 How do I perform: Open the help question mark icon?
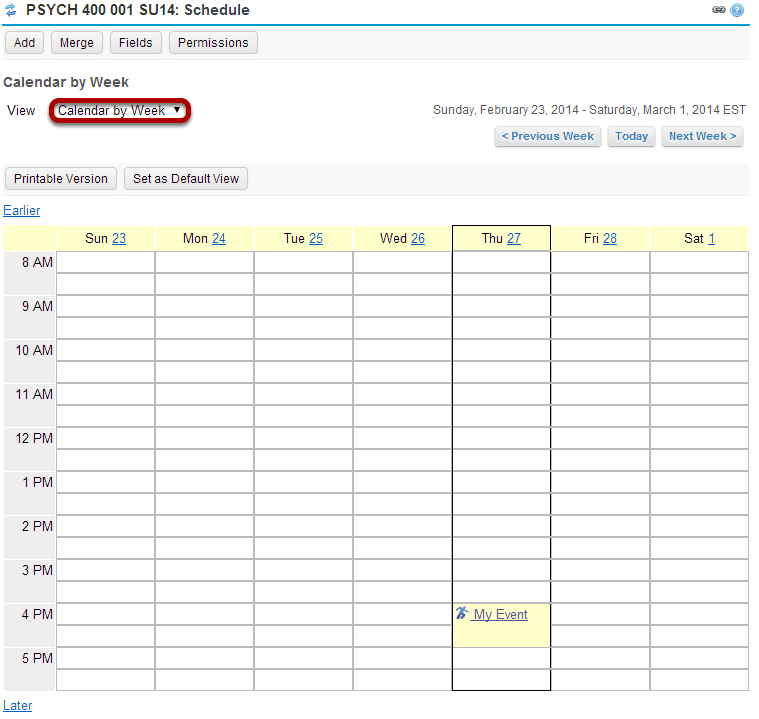737,10
